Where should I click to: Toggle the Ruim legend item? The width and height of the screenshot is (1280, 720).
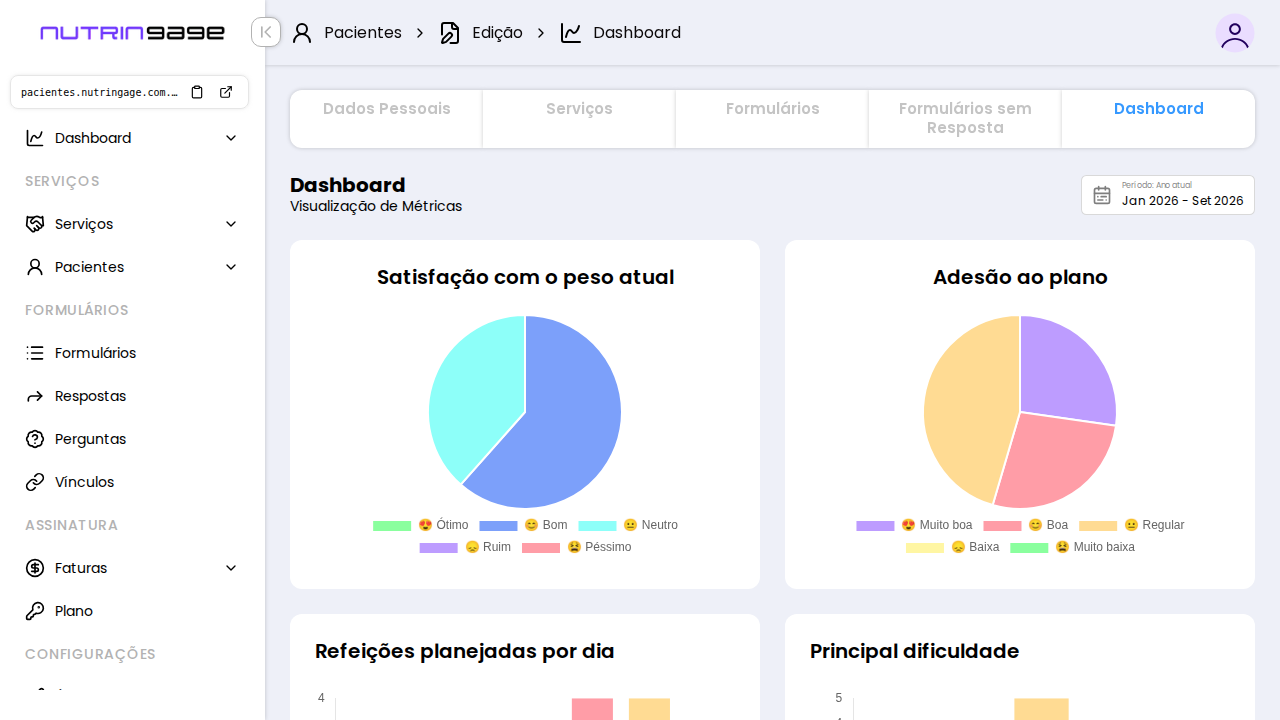[465, 547]
